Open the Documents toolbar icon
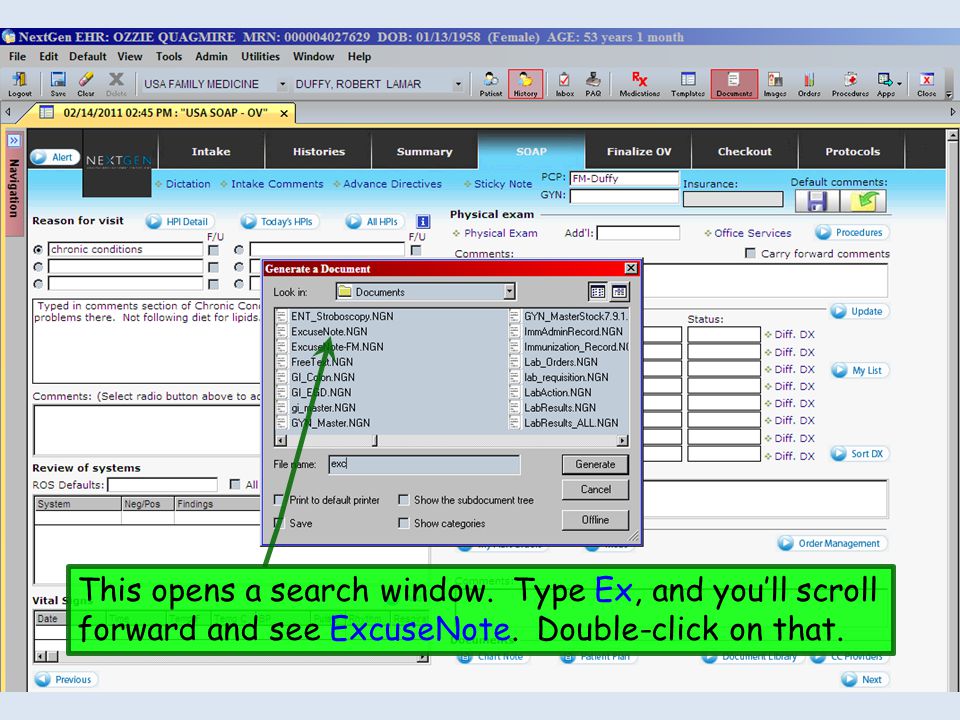The image size is (960, 720). coord(734,84)
